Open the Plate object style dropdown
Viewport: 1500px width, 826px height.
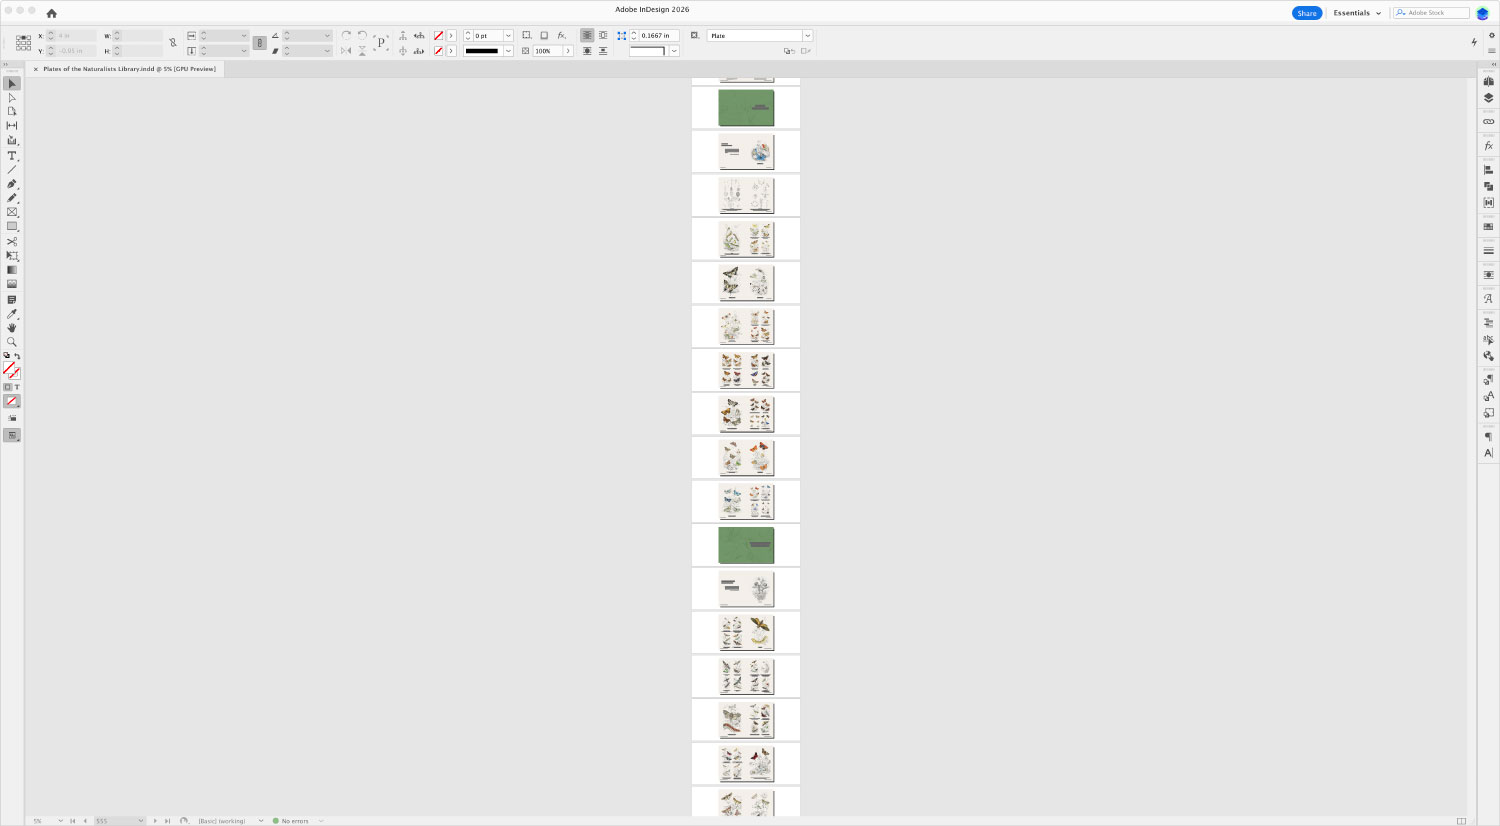808,36
